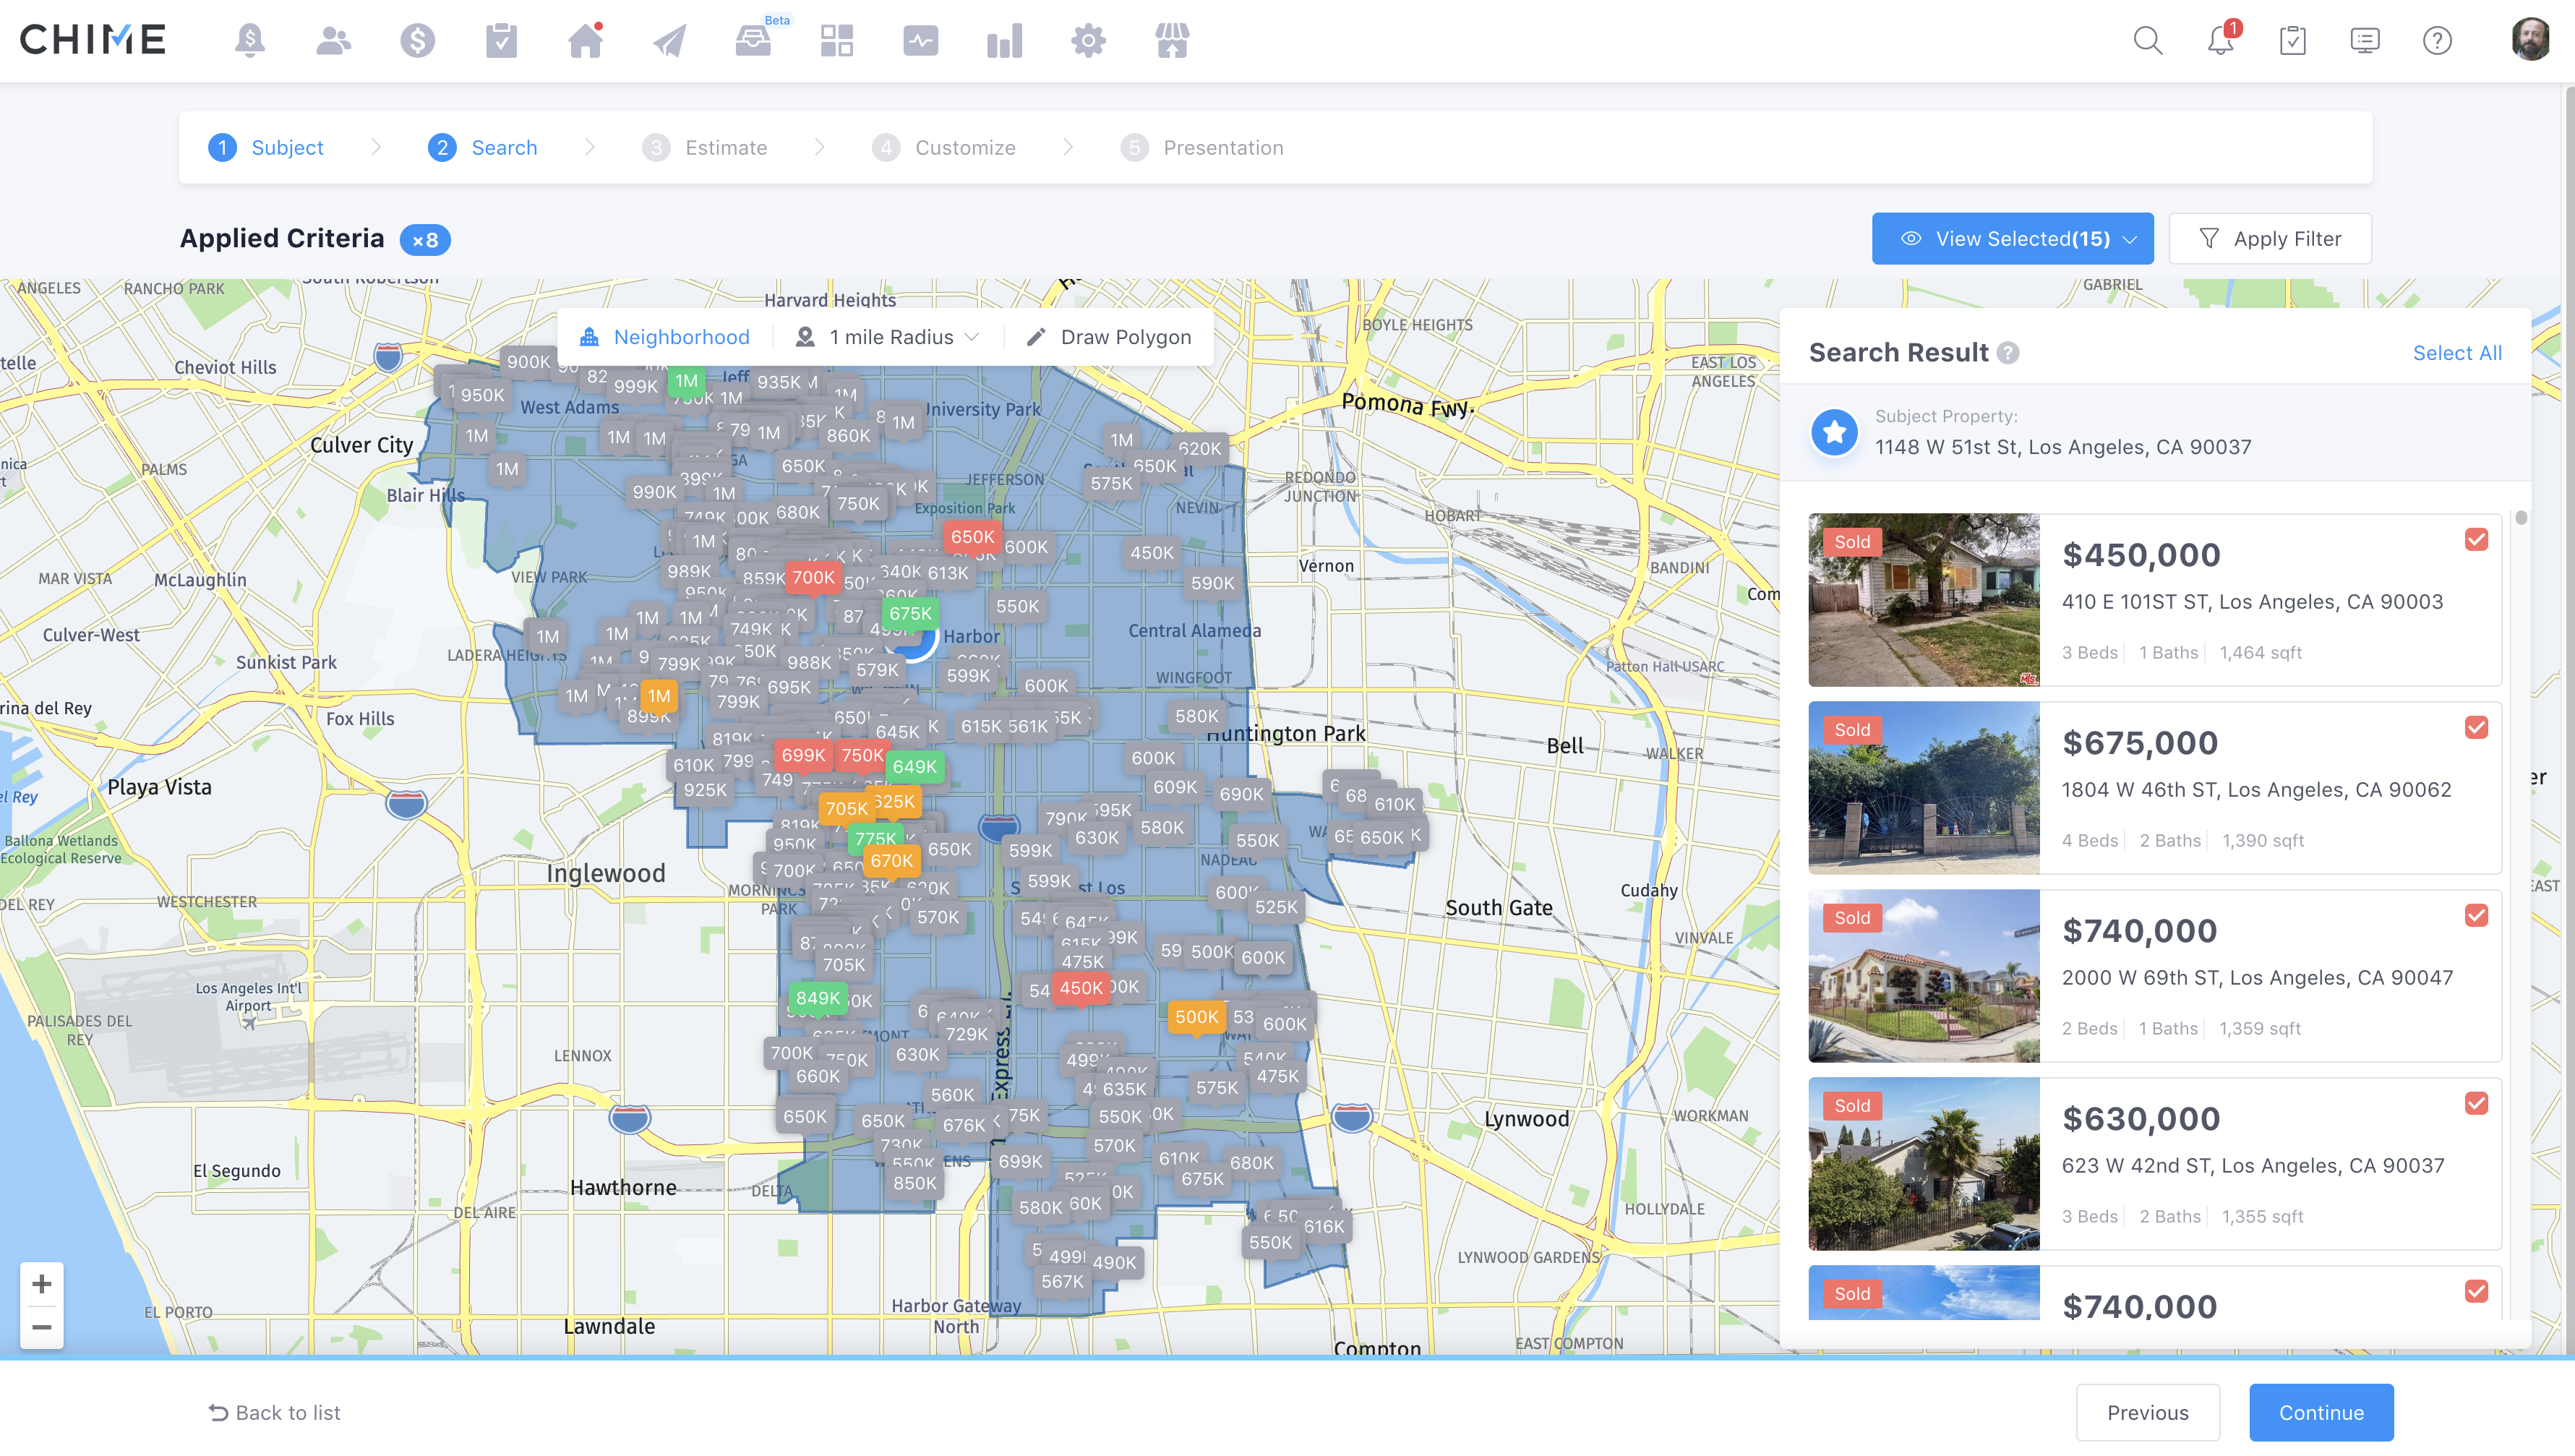Click the orange 670K map marker
This screenshot has width=2575, height=1456.
(891, 861)
